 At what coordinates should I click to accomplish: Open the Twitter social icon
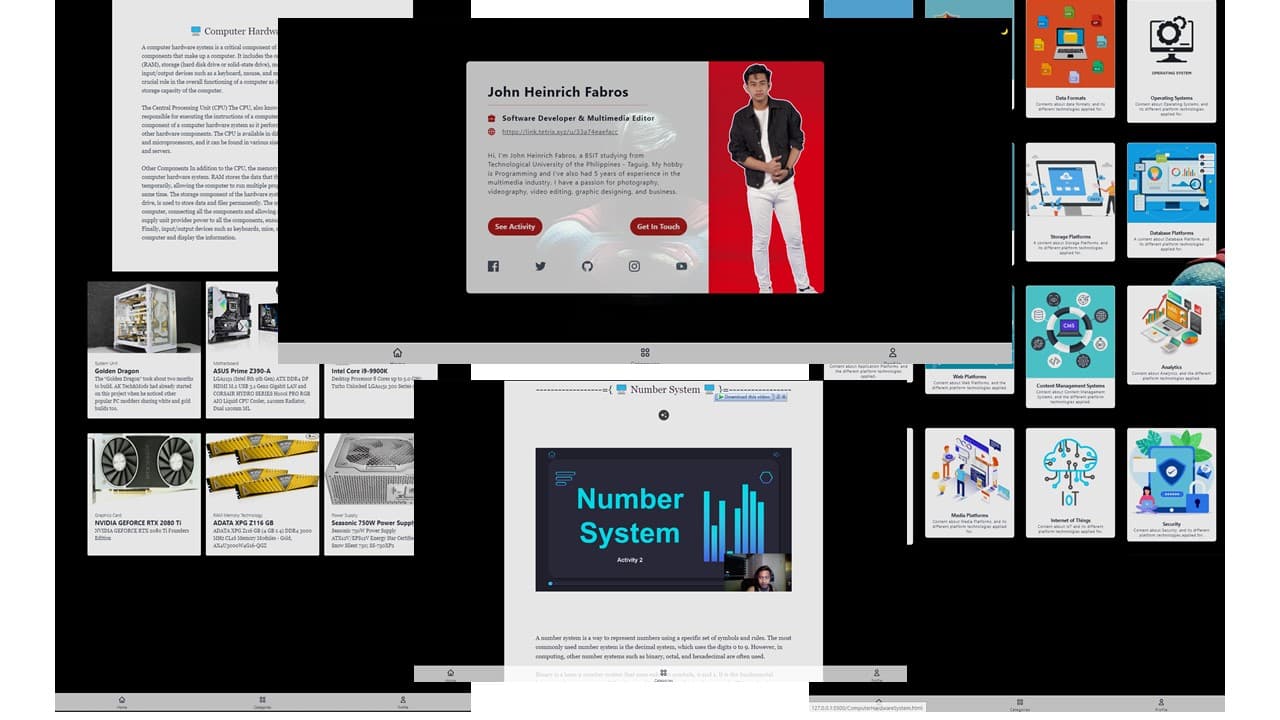540,266
